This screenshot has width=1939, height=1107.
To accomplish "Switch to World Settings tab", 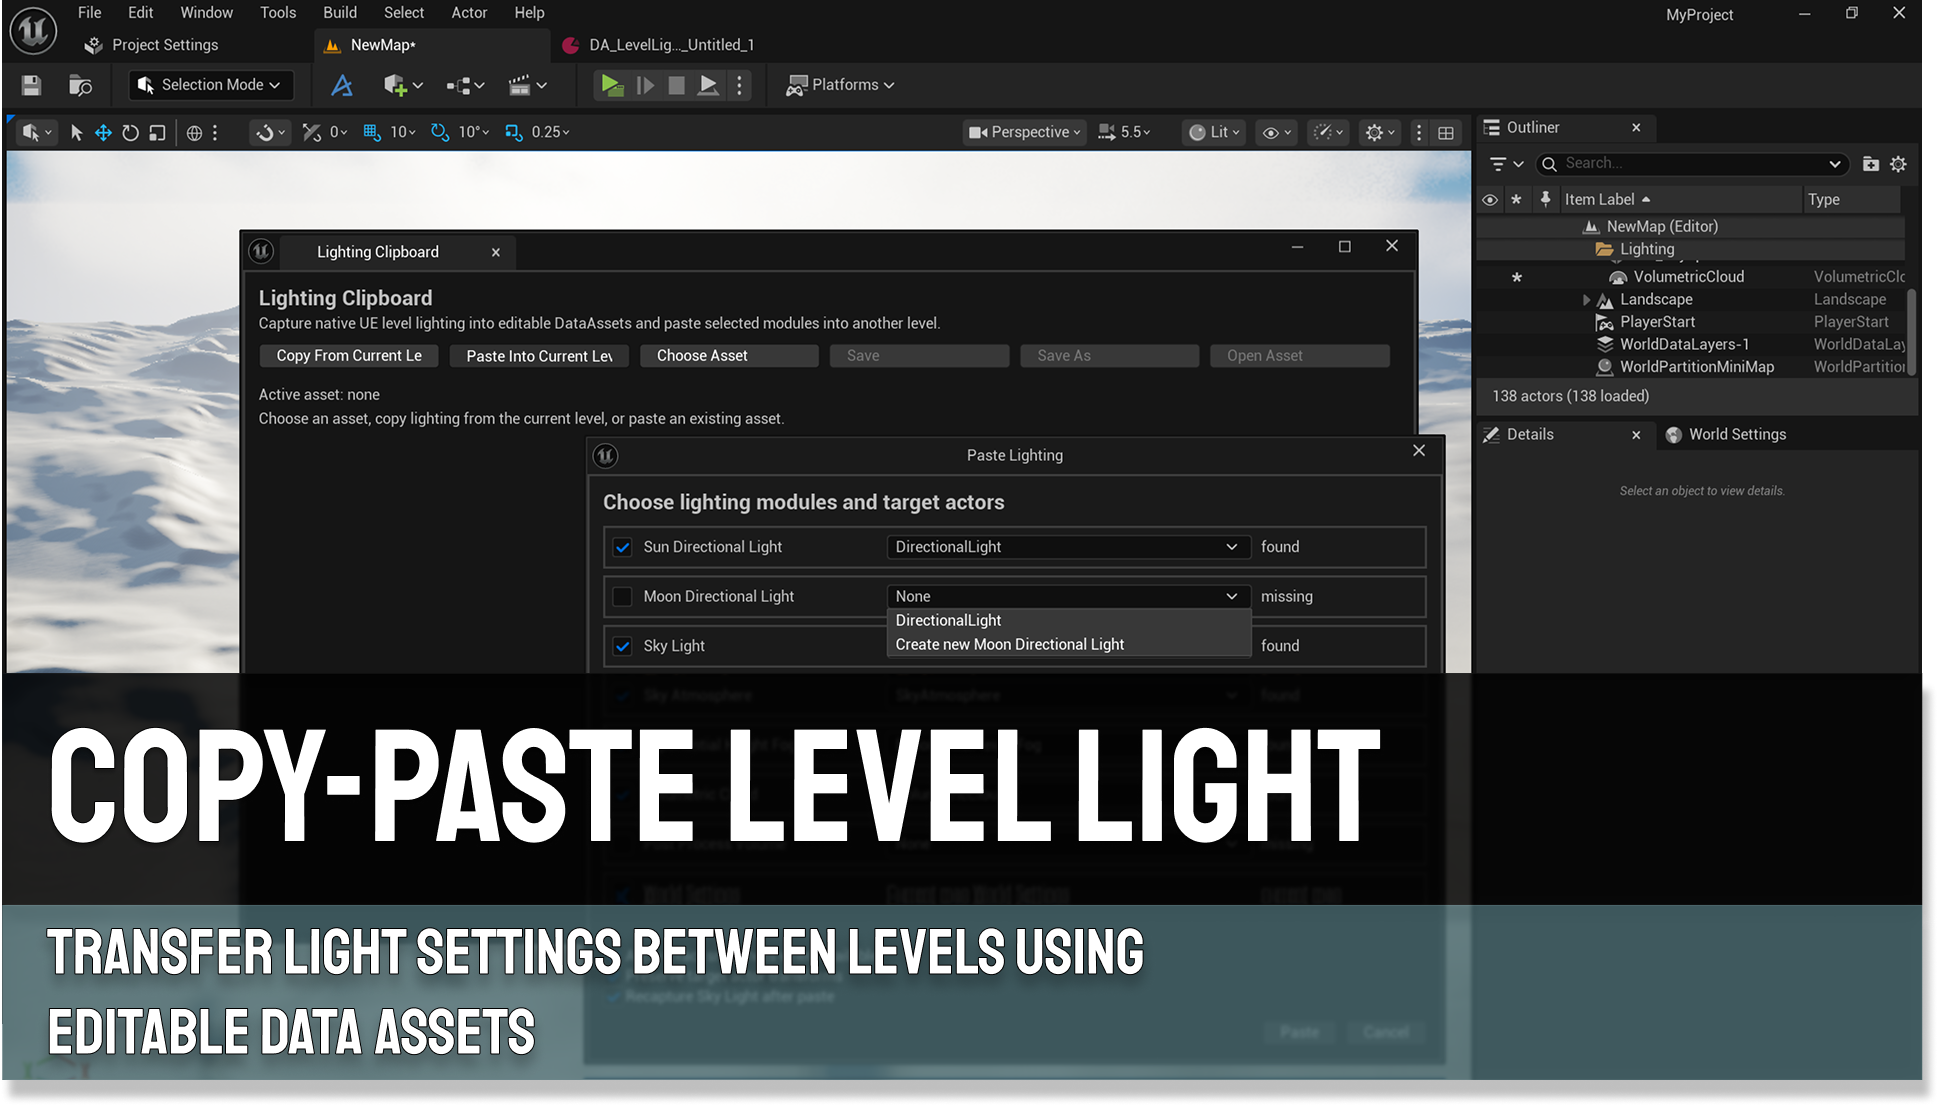I will [x=1727, y=435].
